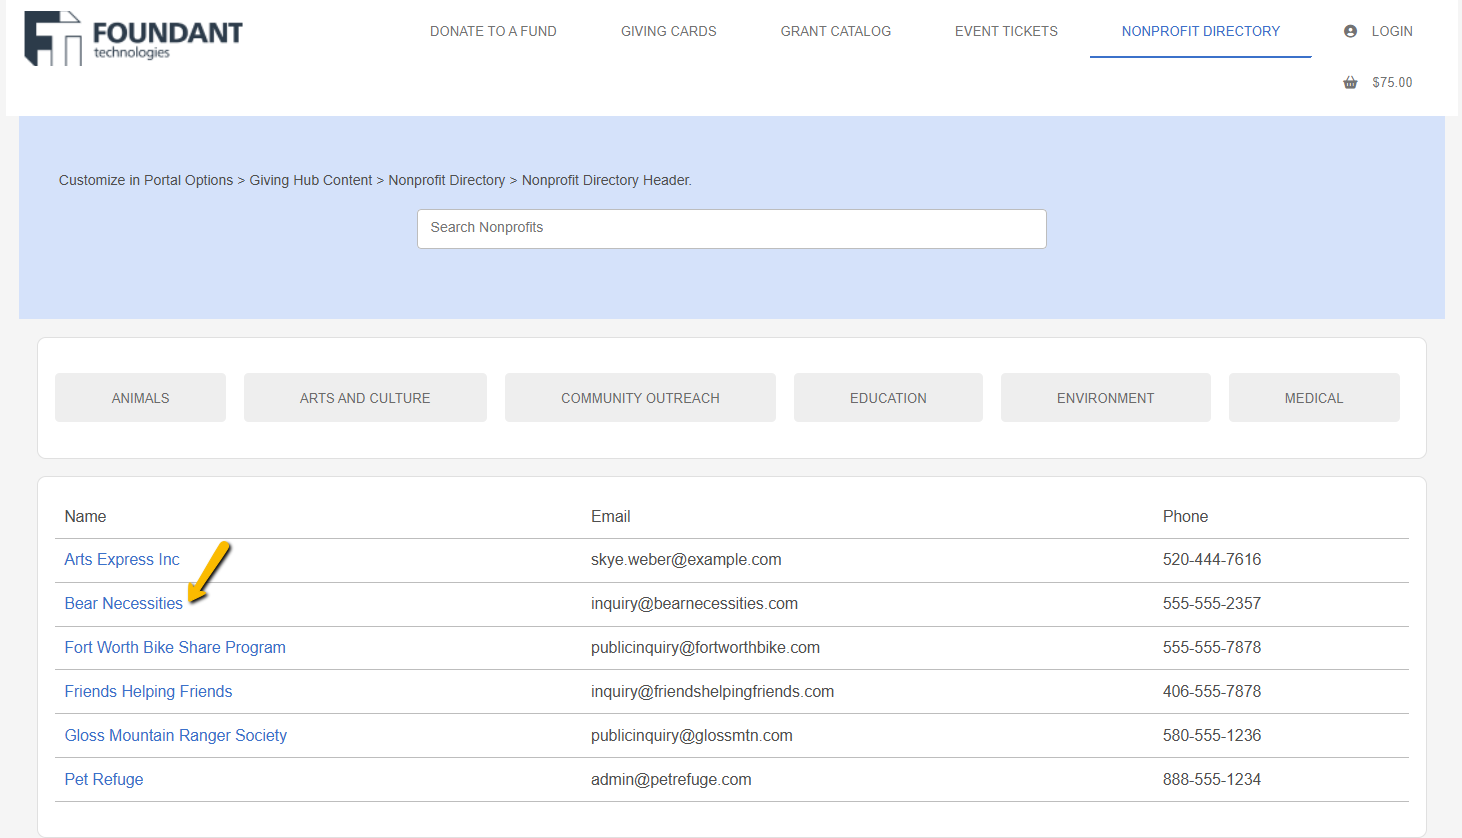Select phone number 520-444-7616
Screen dimensions: 1462x838
[x=1212, y=560]
